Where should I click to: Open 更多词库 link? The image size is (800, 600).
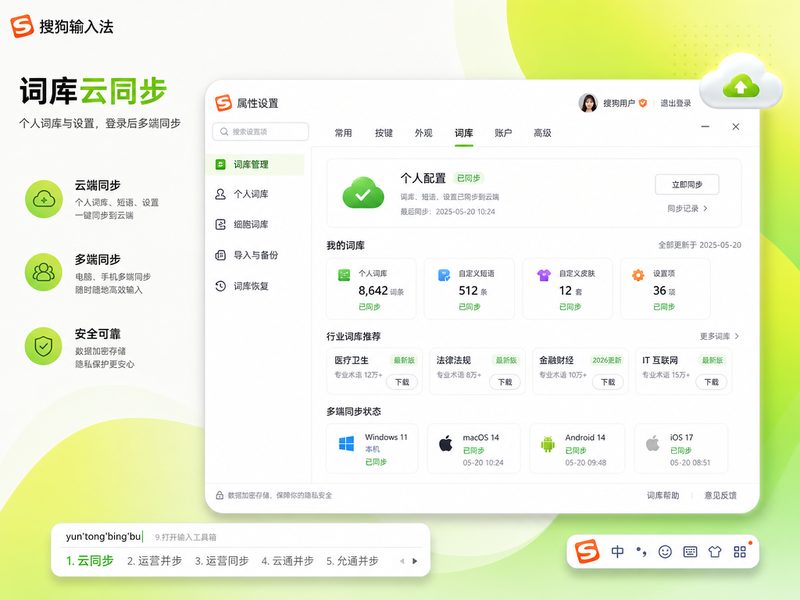tap(719, 336)
